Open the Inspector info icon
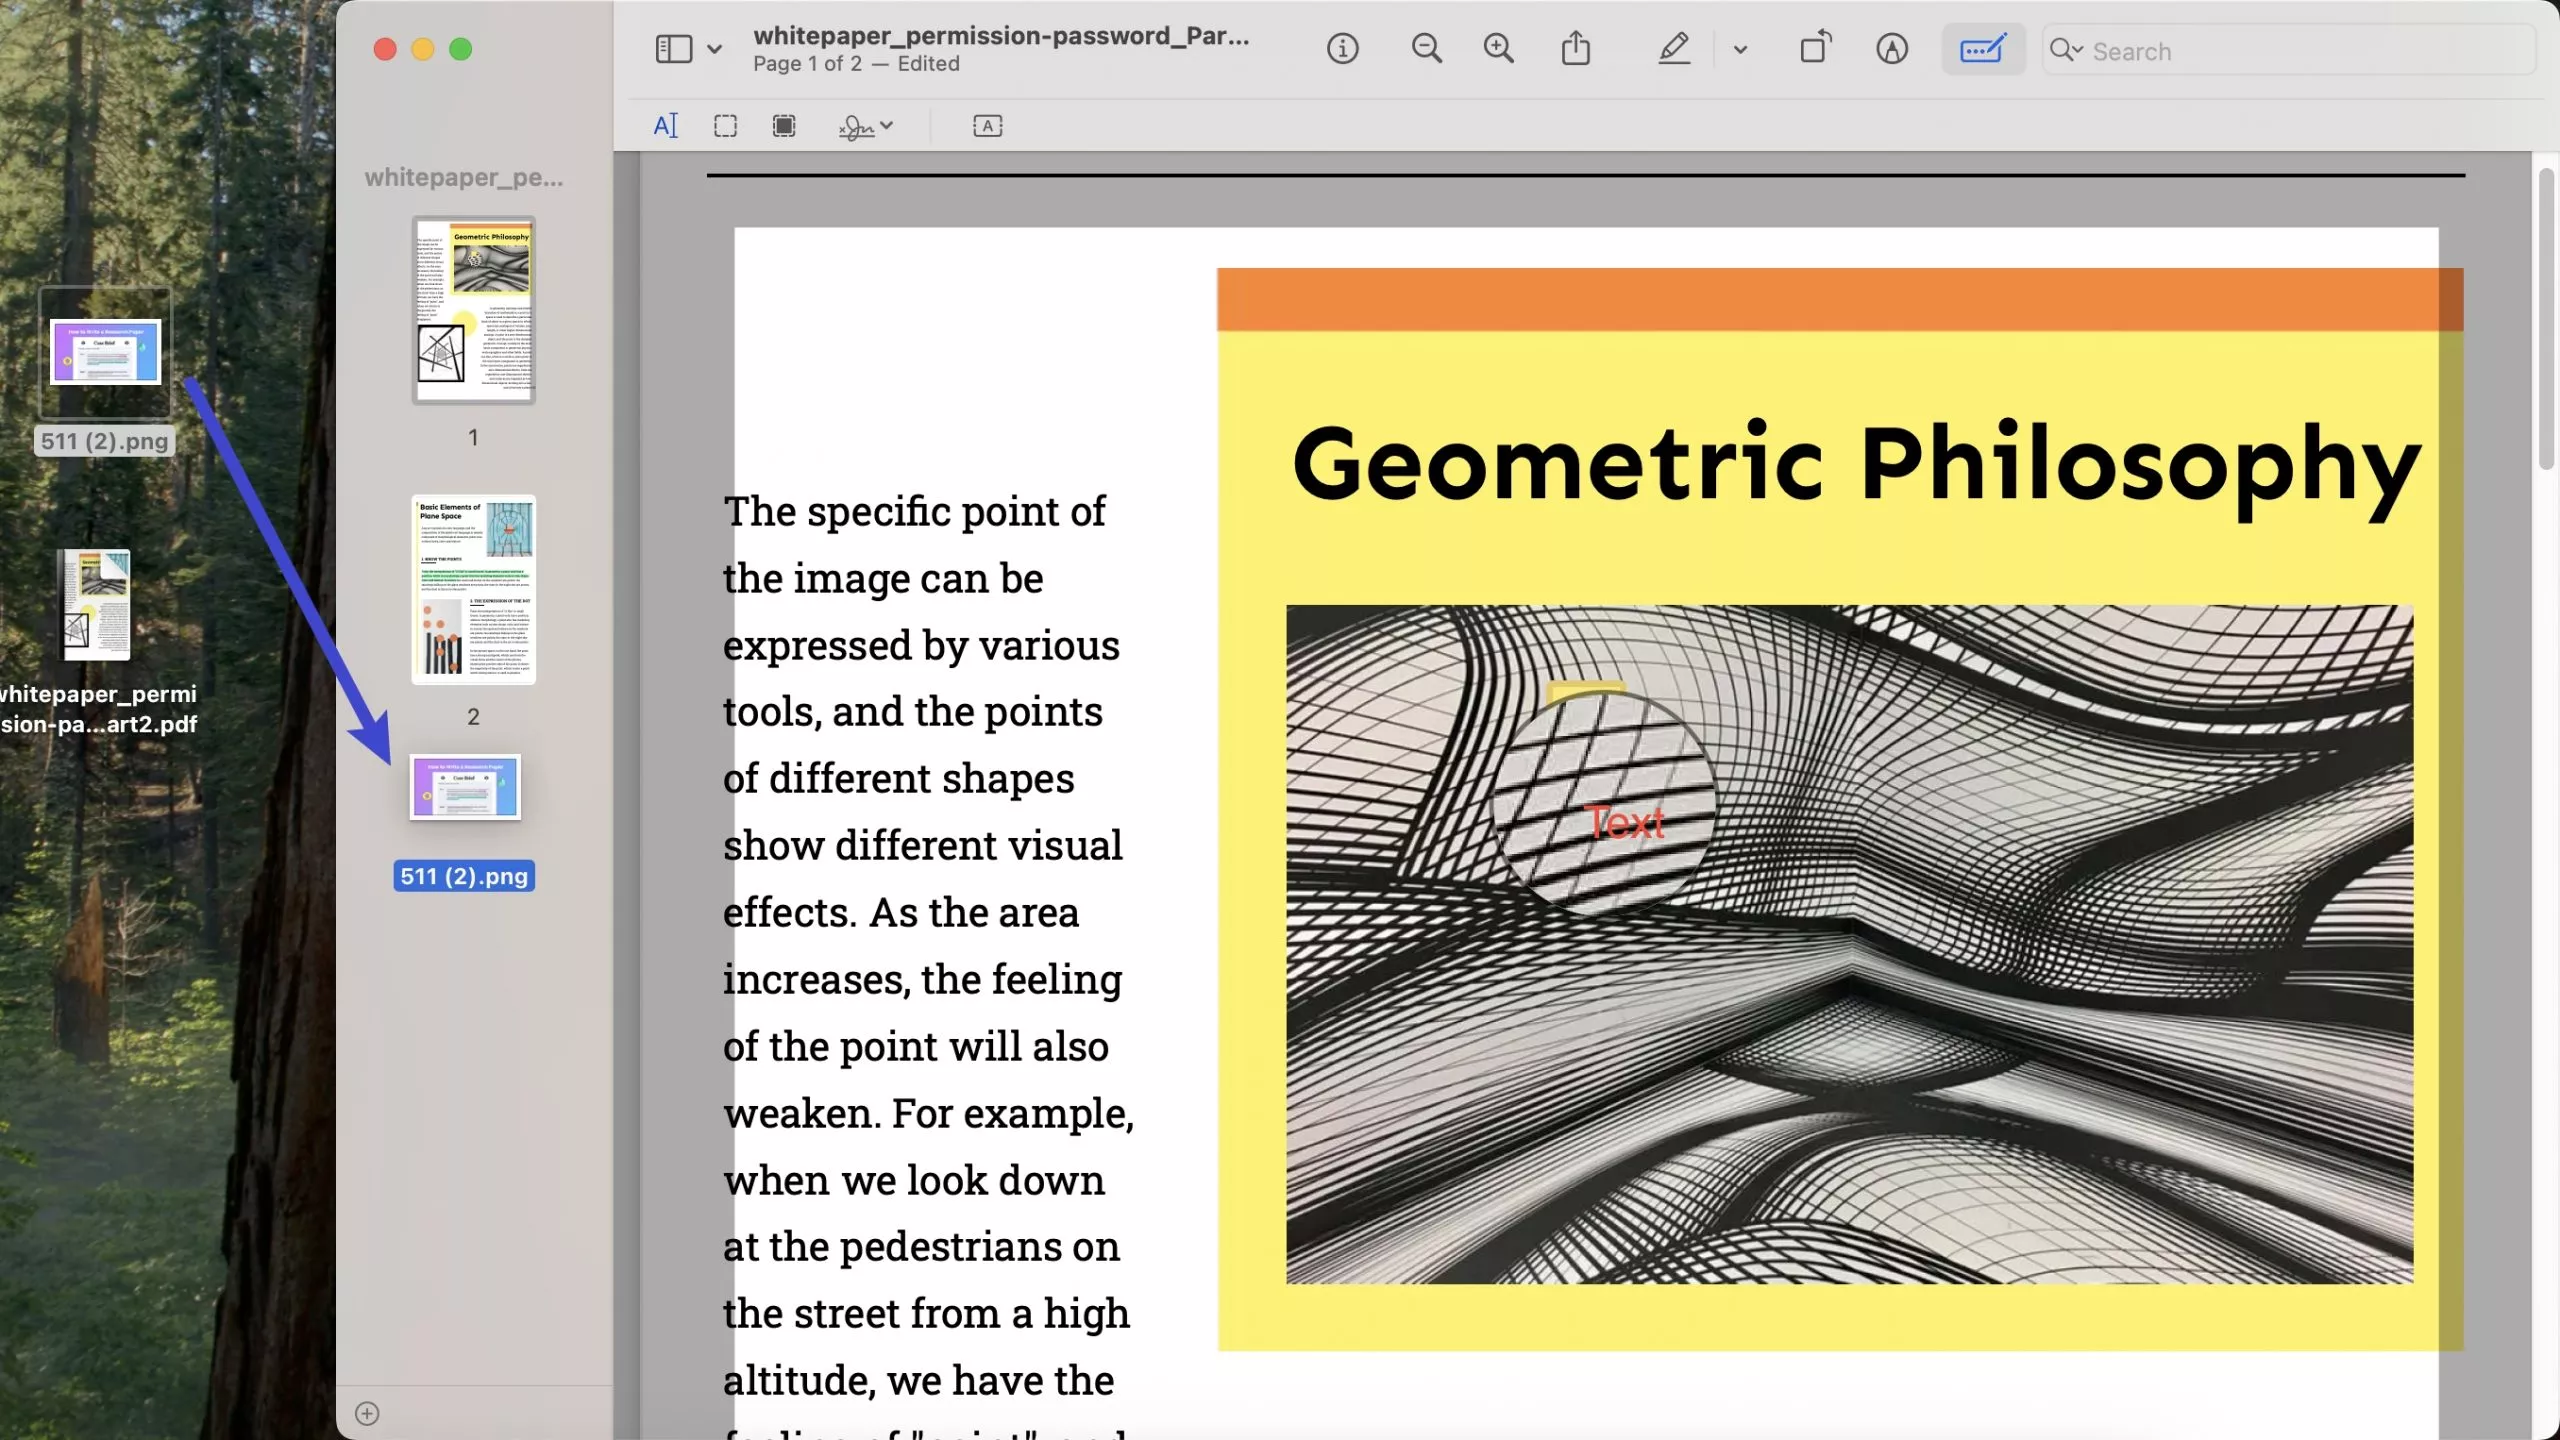This screenshot has height=1440, width=2560. tap(1342, 49)
